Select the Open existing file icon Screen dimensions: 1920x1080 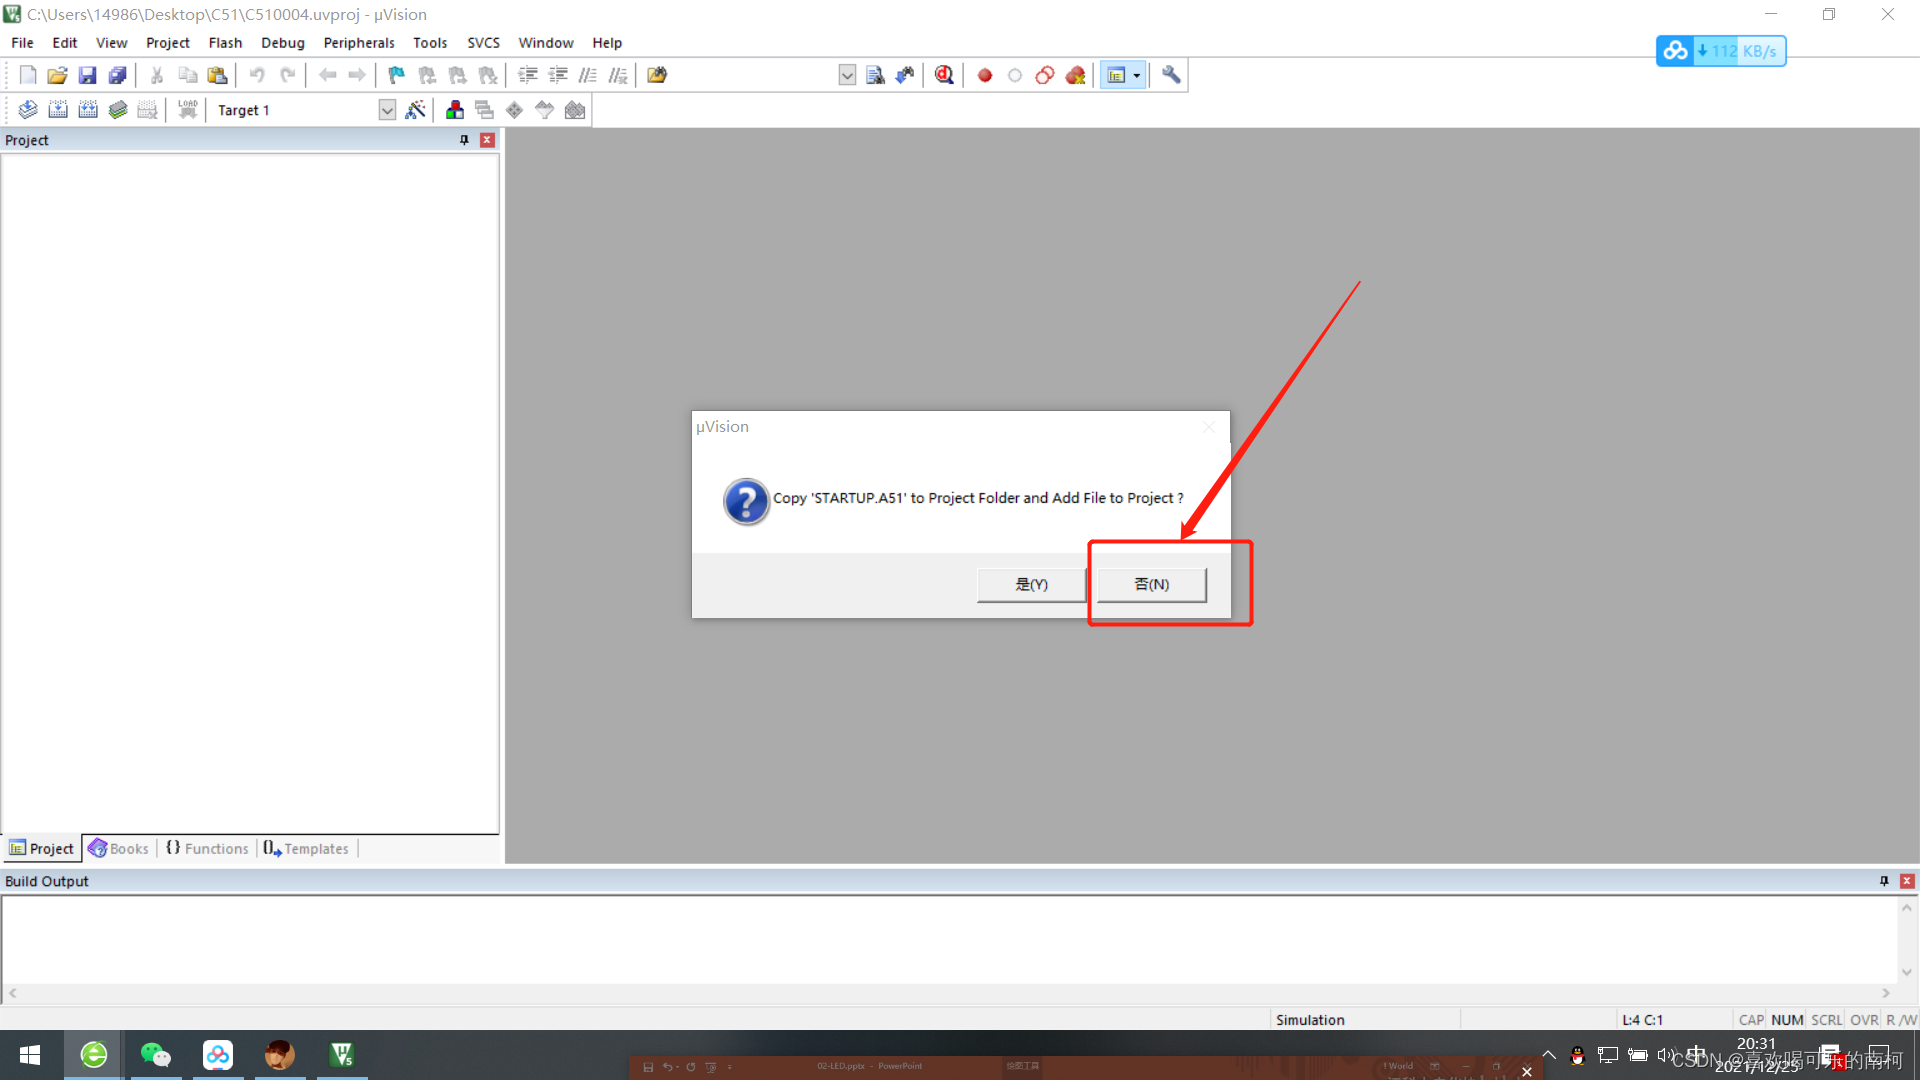pyautogui.click(x=54, y=75)
